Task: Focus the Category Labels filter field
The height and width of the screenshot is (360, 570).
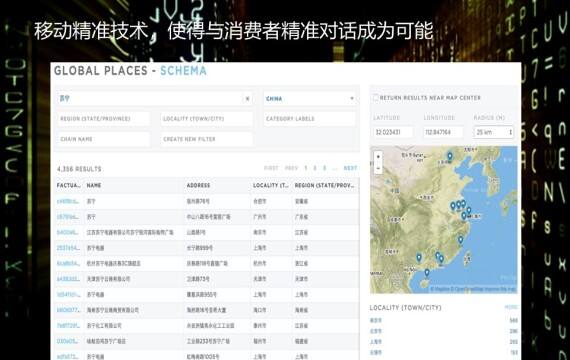Action: pyautogui.click(x=310, y=119)
